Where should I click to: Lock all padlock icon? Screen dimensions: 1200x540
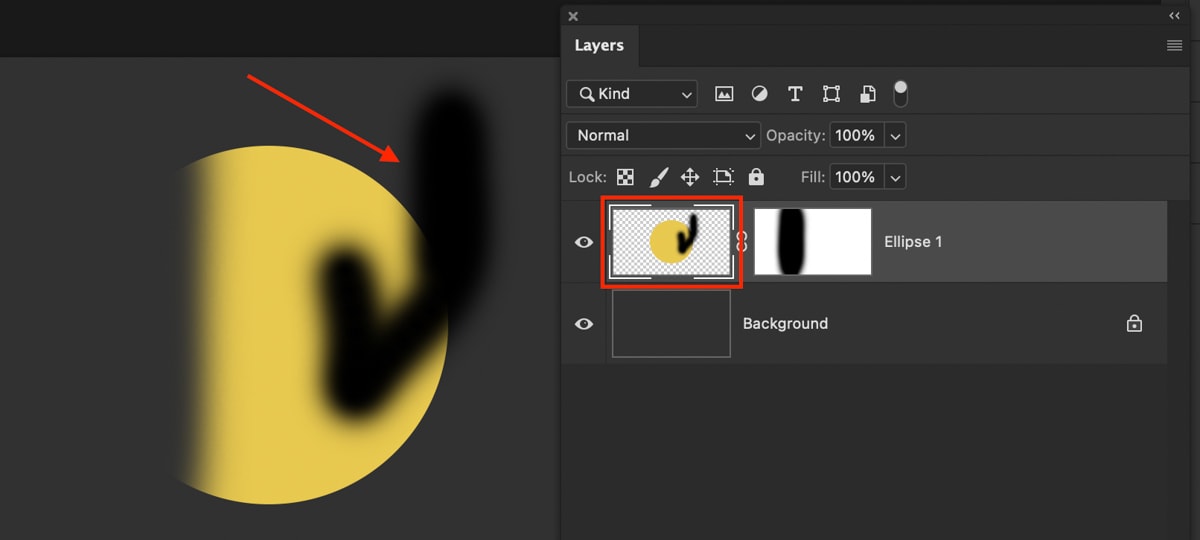[x=756, y=177]
